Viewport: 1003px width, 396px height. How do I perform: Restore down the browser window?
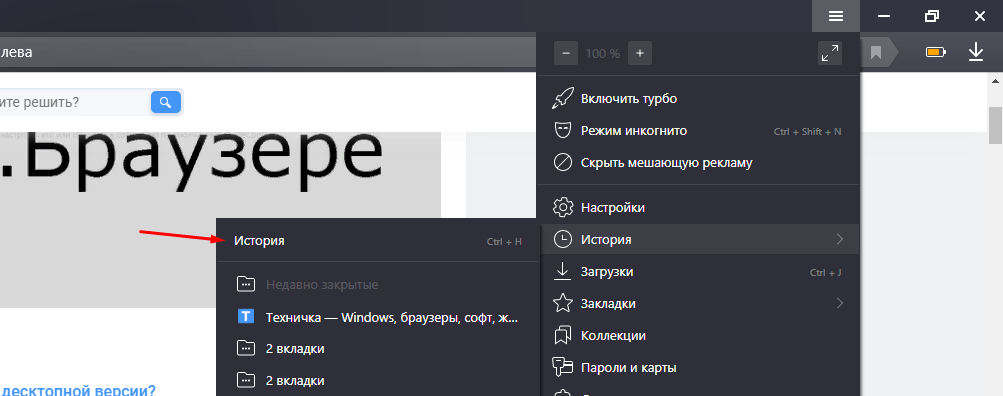click(932, 16)
